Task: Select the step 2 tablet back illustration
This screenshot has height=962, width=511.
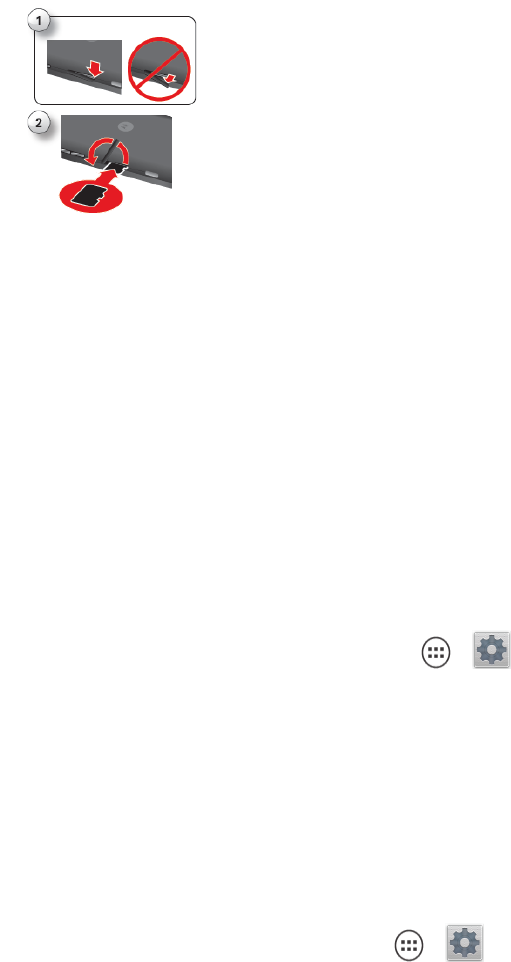Action: (116, 152)
